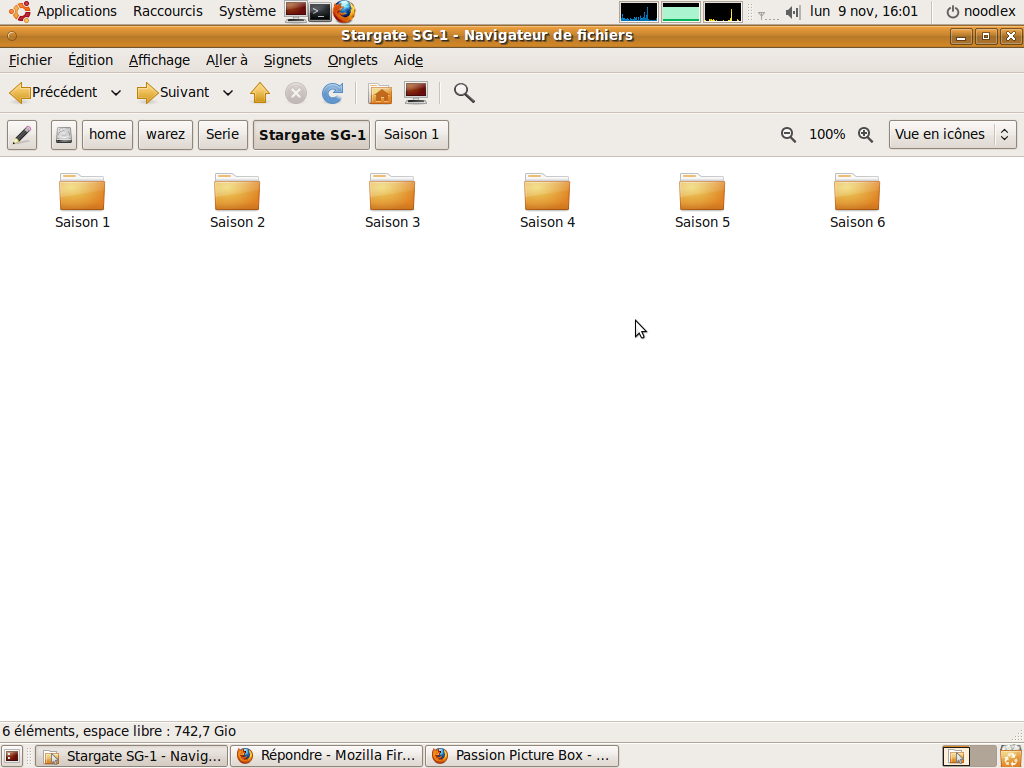Open the Suivant history dropdown arrow
This screenshot has width=1024, height=768.
[x=228, y=93]
